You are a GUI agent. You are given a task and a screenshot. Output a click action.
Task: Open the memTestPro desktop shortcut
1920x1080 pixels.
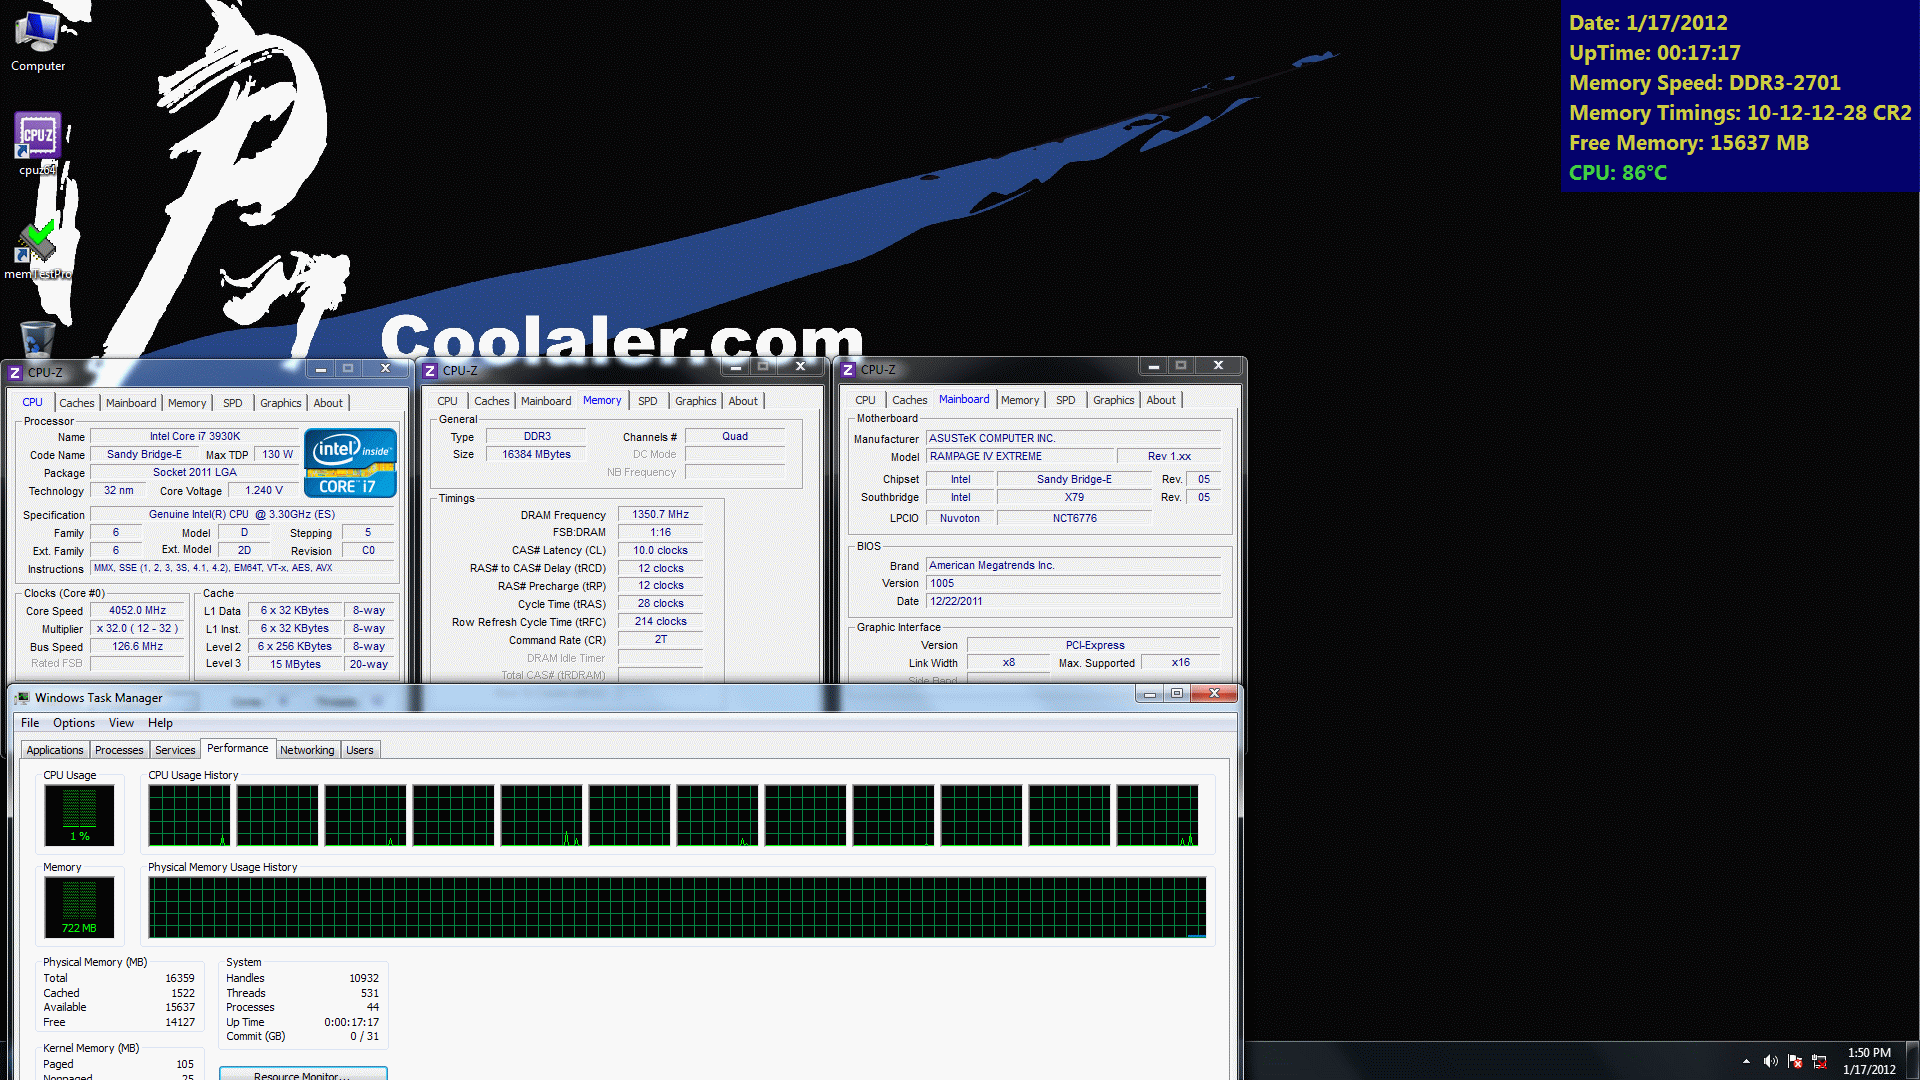(38, 248)
